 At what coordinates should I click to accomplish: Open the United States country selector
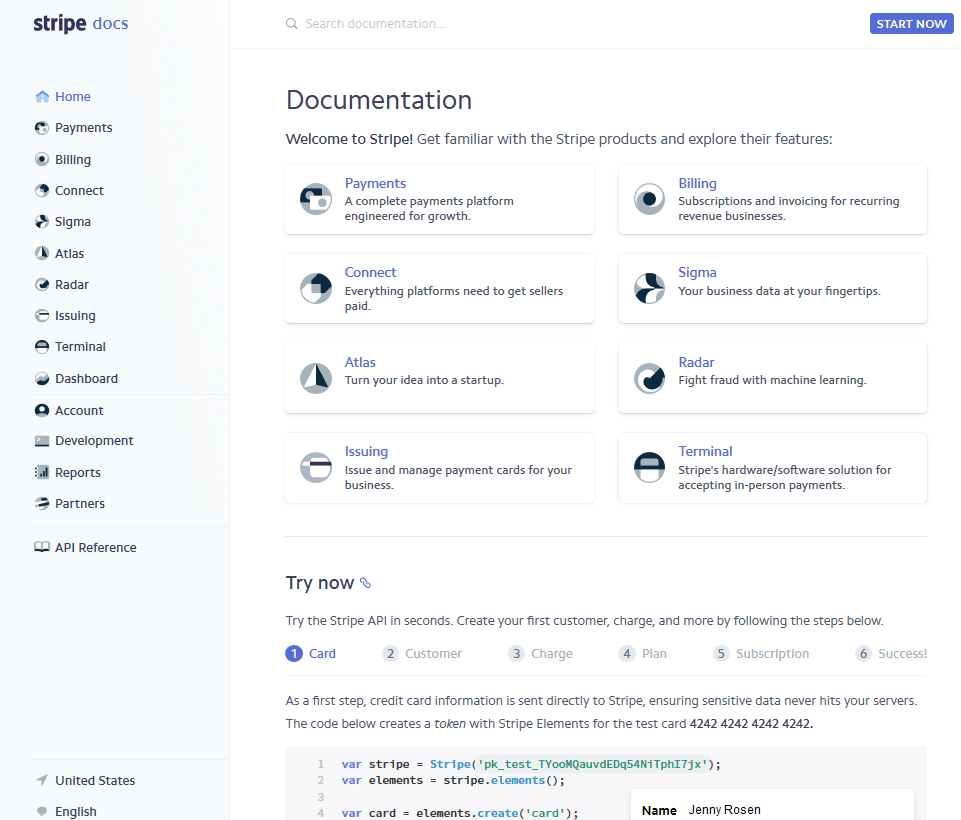coord(85,780)
